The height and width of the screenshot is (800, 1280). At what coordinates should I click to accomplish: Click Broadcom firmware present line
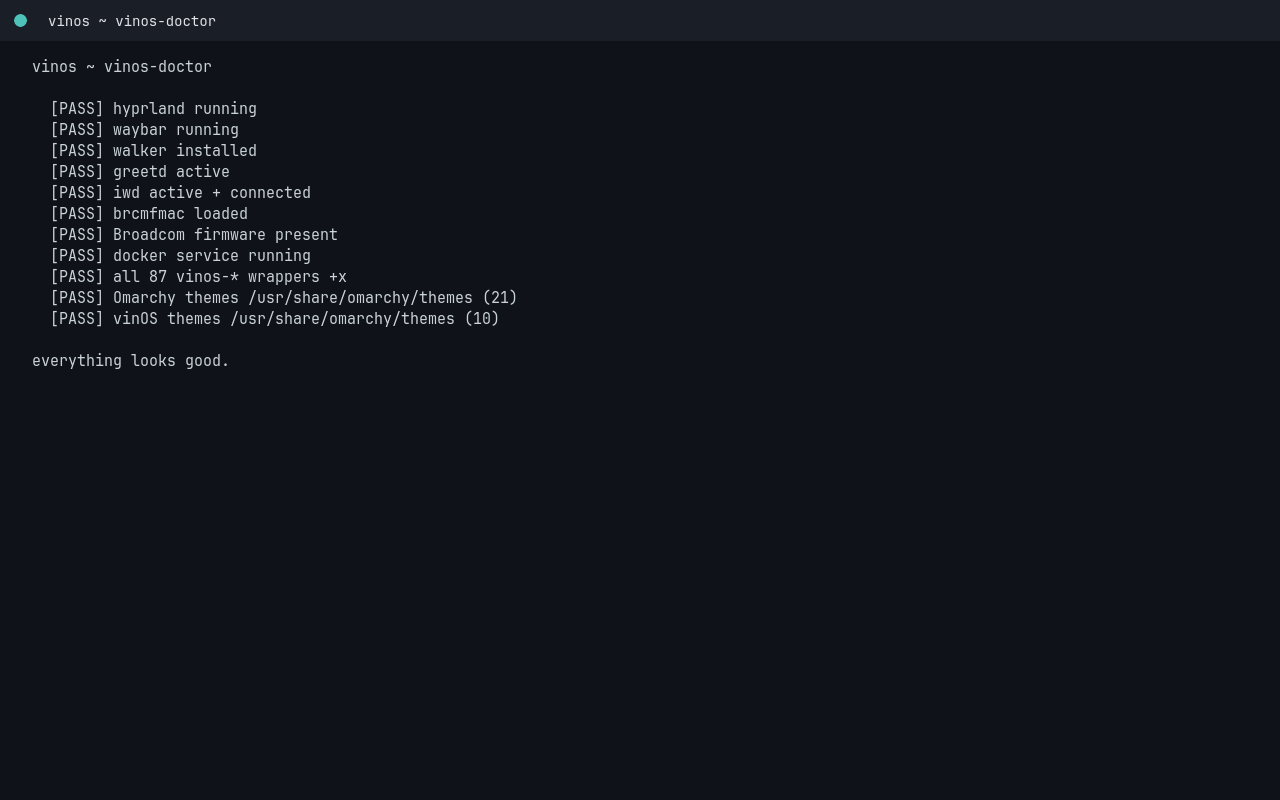(x=194, y=235)
